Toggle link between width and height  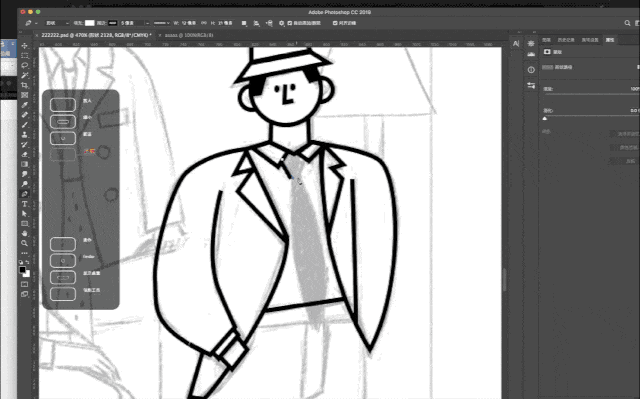tap(204, 23)
